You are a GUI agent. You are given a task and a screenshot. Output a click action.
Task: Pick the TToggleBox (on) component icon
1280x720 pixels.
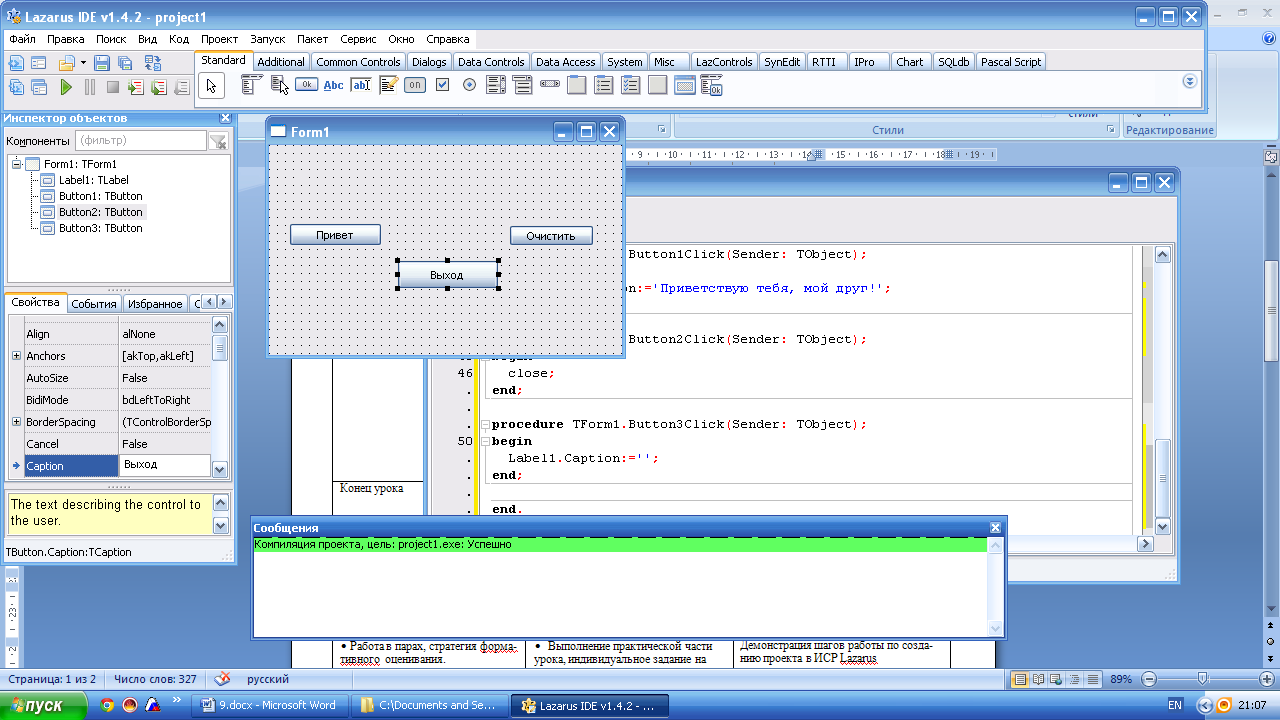pos(415,85)
